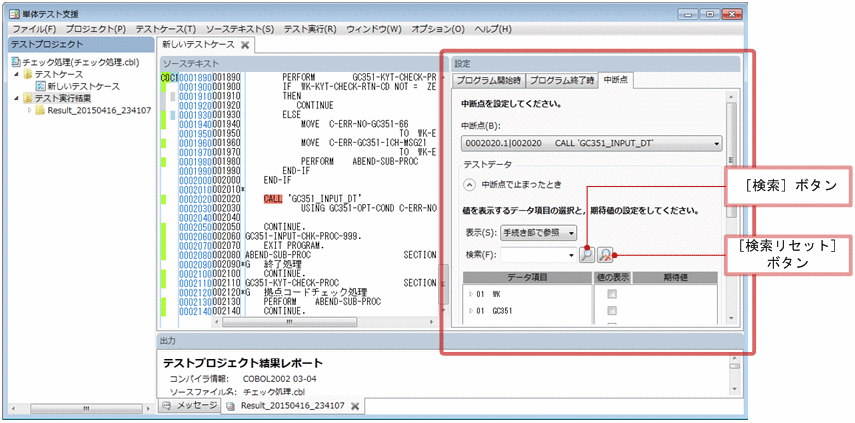855x423 pixels.
Task: Click the highlighted CALL statement on line 002020
Action: point(273,198)
